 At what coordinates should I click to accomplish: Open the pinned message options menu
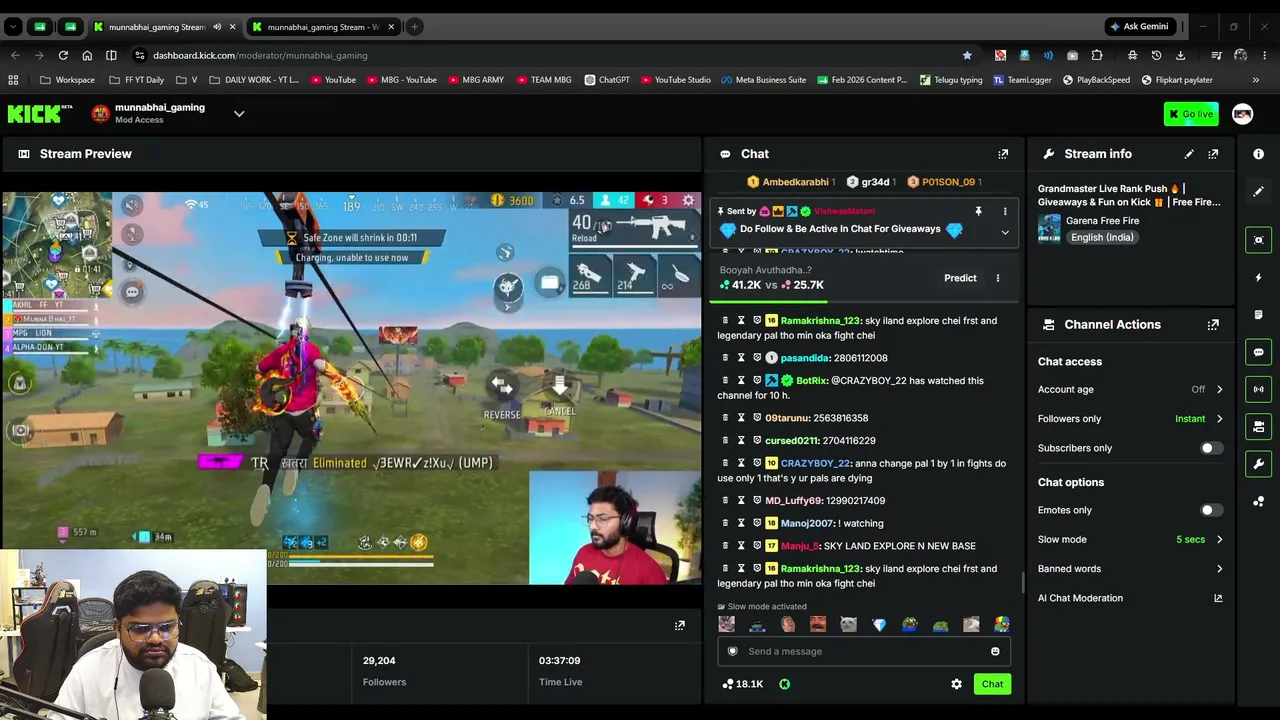coord(1005,212)
